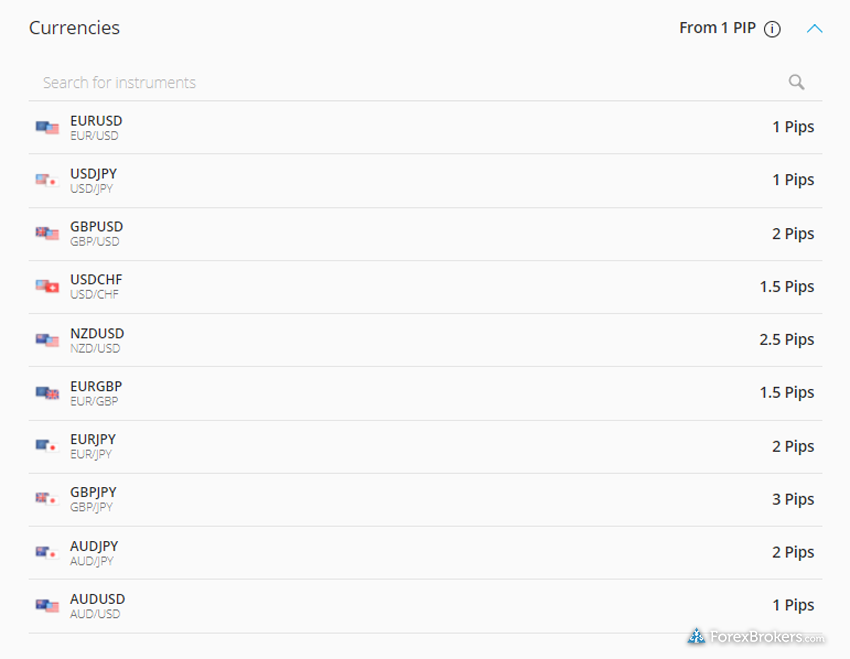Collapse the Currencies section with the chevron
850x659 pixels.
[x=814, y=29]
